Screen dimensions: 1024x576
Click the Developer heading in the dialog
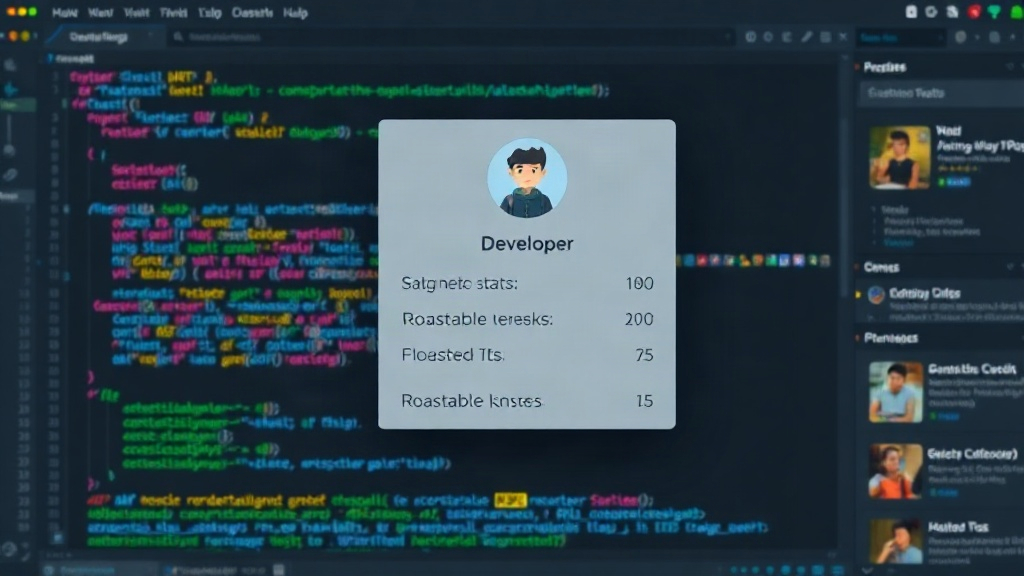[527, 244]
